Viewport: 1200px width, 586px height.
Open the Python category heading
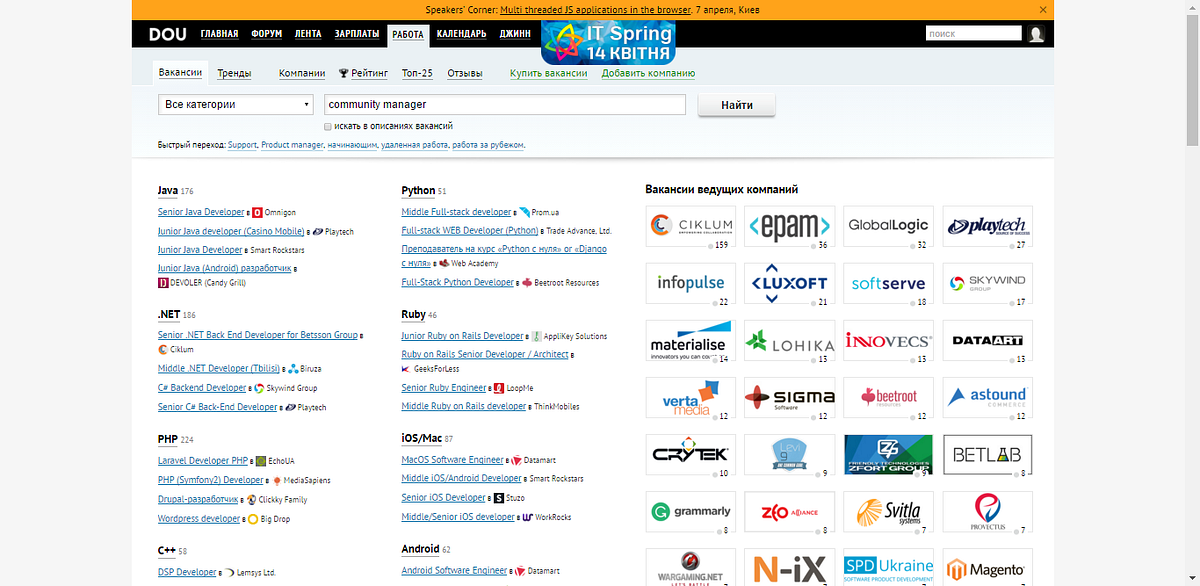[418, 190]
